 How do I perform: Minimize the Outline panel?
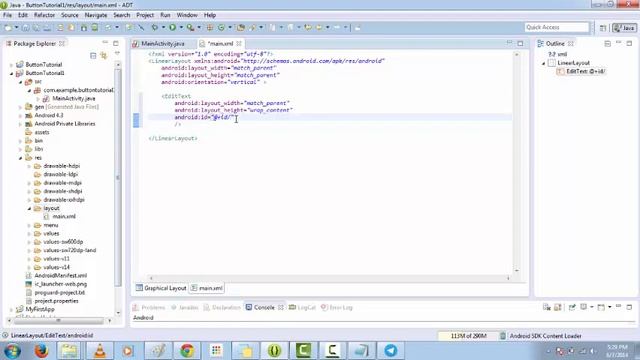coord(618,43)
